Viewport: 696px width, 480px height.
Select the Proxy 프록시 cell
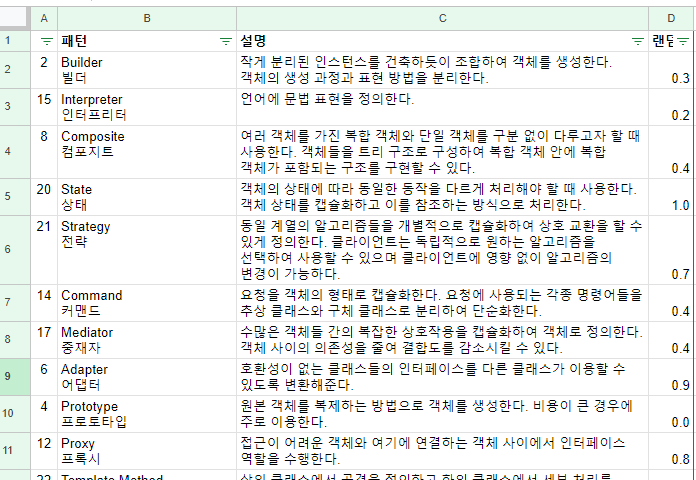pyautogui.click(x=147, y=451)
